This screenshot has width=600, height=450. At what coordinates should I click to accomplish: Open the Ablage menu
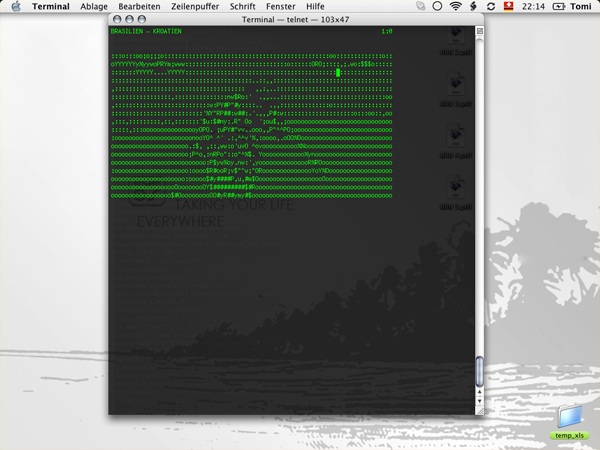click(x=95, y=7)
